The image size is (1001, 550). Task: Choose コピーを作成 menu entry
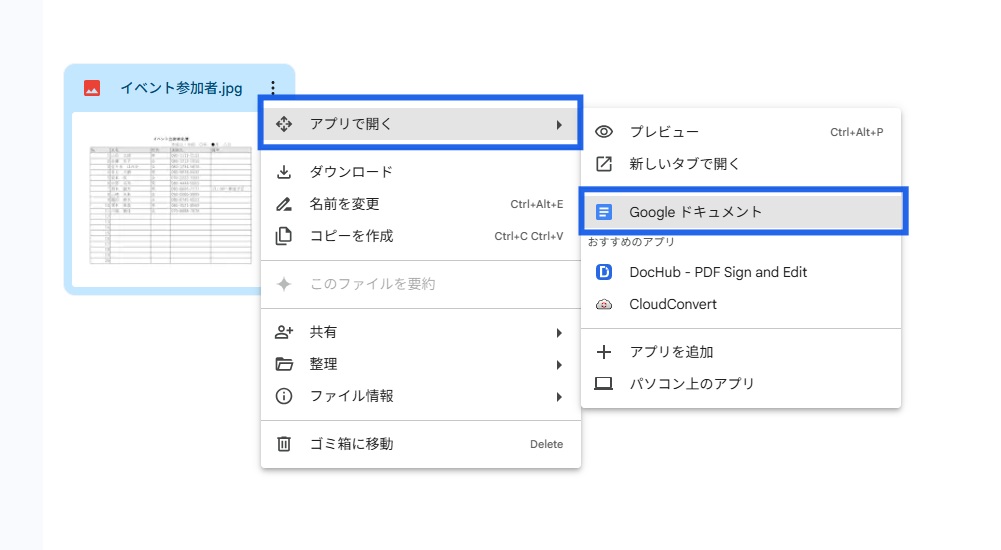click(x=351, y=236)
